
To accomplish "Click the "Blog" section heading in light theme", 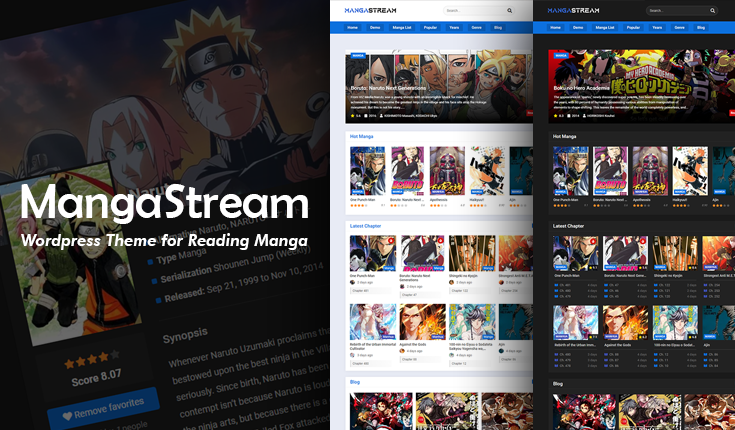I will (355, 382).
